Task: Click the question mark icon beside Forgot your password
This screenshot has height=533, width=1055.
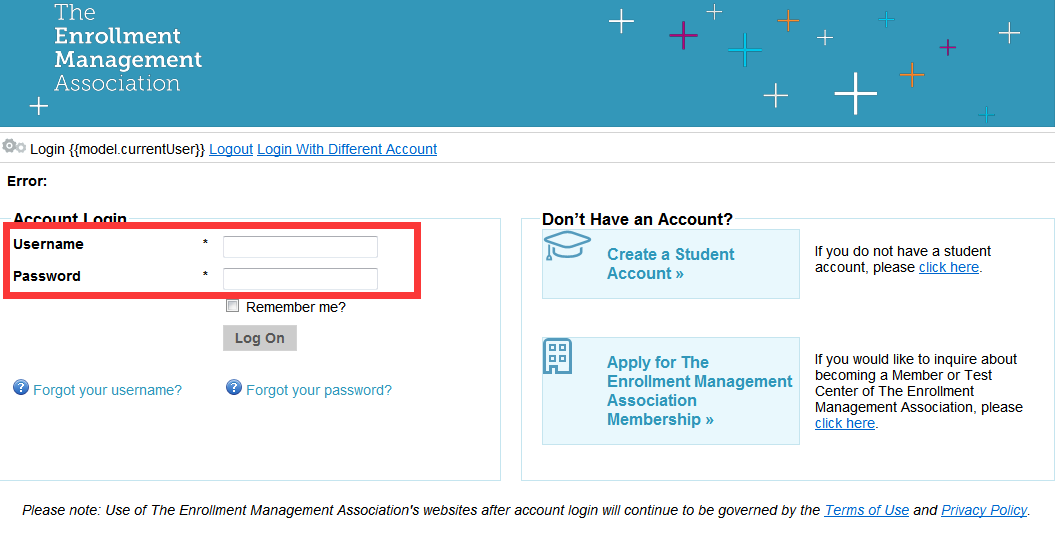Action: [x=233, y=388]
